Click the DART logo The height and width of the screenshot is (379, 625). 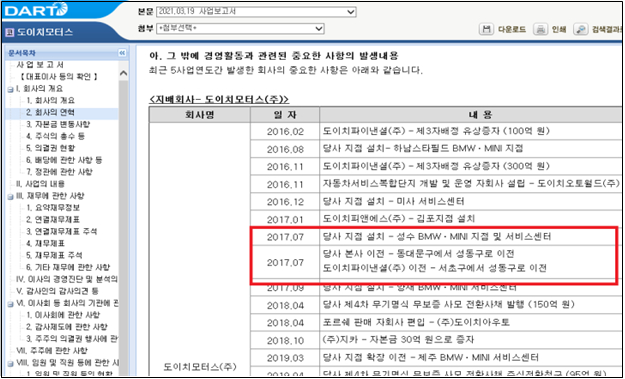[37, 10]
